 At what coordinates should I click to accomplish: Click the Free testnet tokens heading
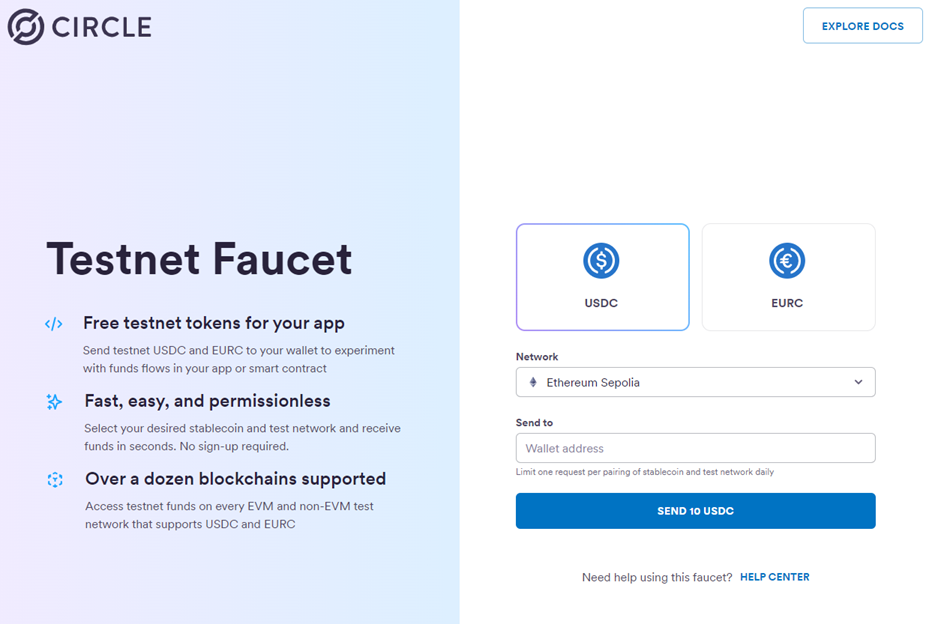(214, 323)
